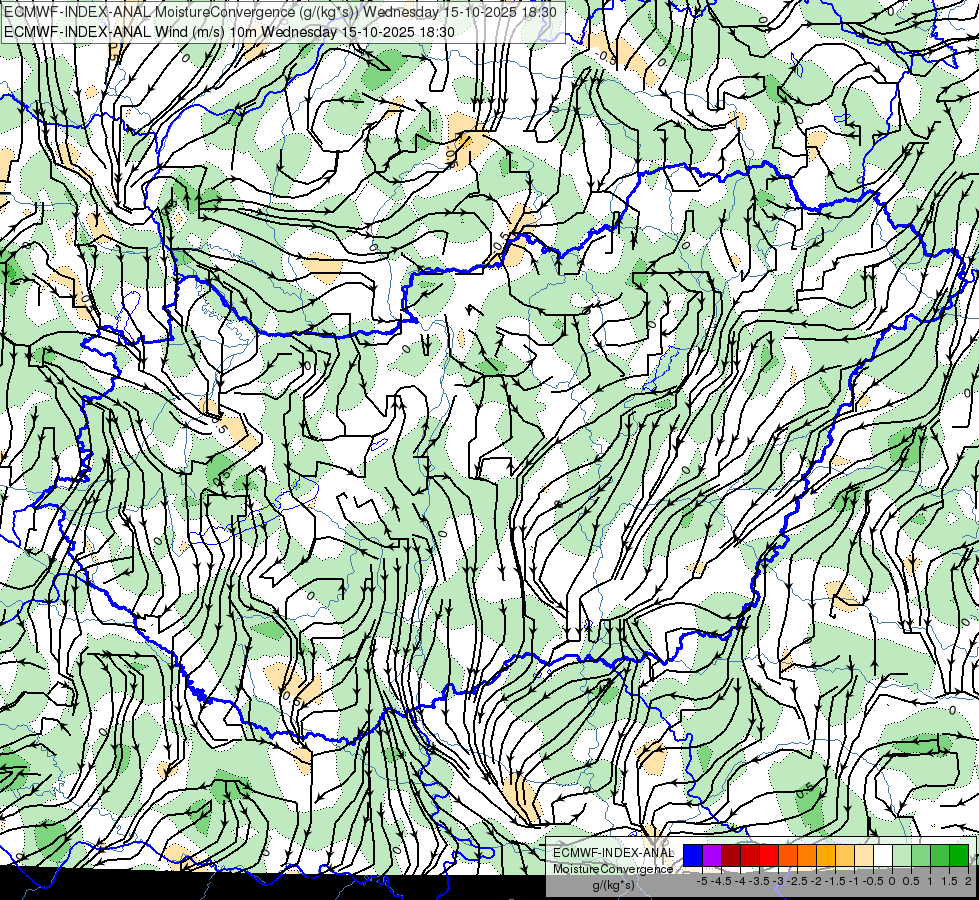Select the white legend swatch near zero
The height and width of the screenshot is (900, 979).
point(883,855)
